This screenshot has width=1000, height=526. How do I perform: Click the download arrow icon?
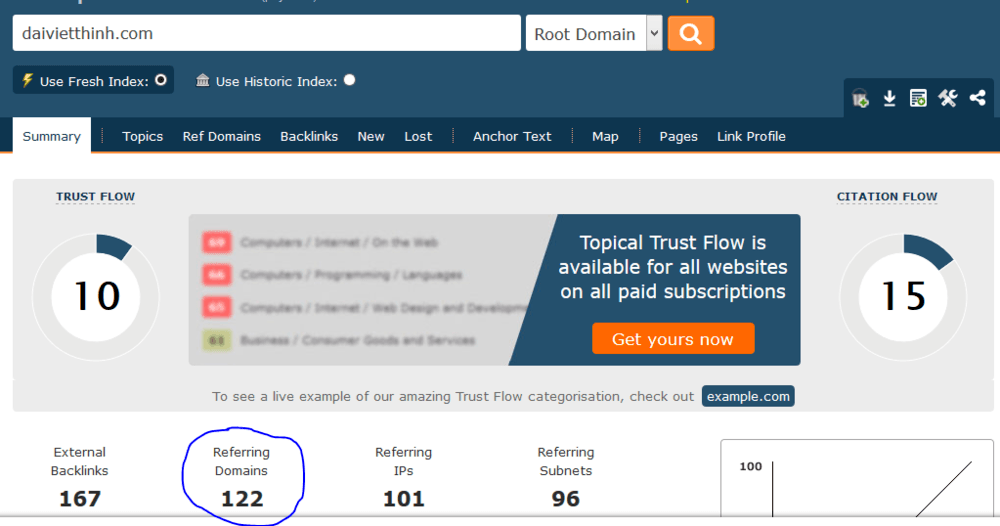click(x=889, y=98)
